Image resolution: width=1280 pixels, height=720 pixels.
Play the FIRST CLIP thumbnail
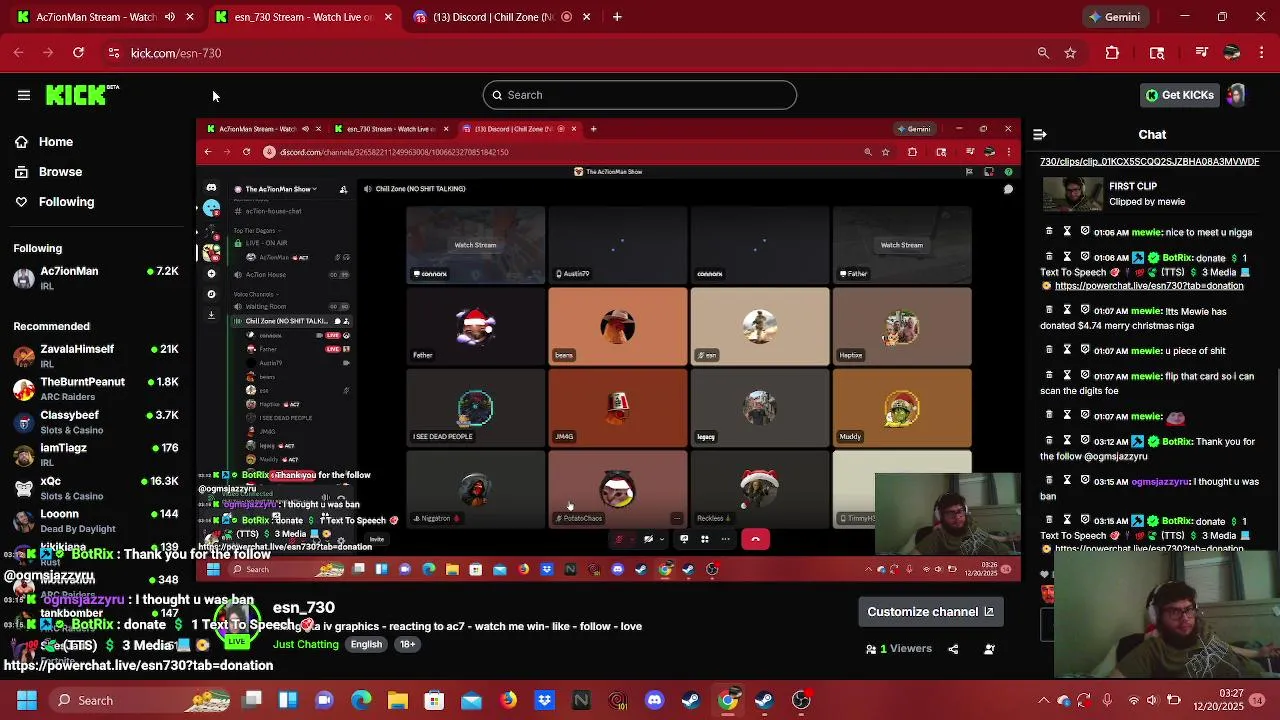(x=1072, y=194)
